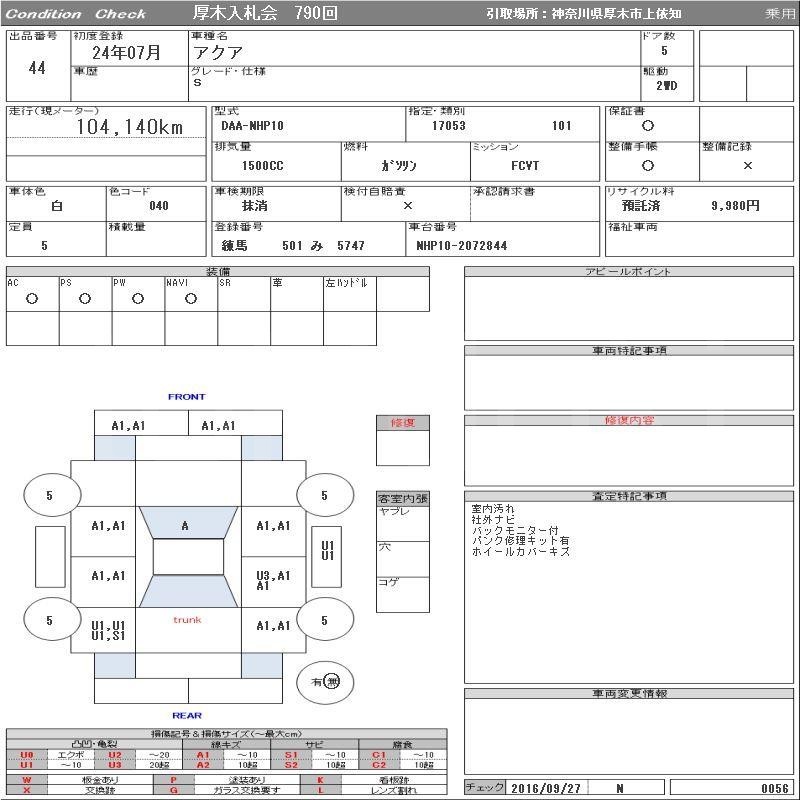Click the '左ハンドル' equipment cell
The height and width of the screenshot is (800, 800).
350,294
